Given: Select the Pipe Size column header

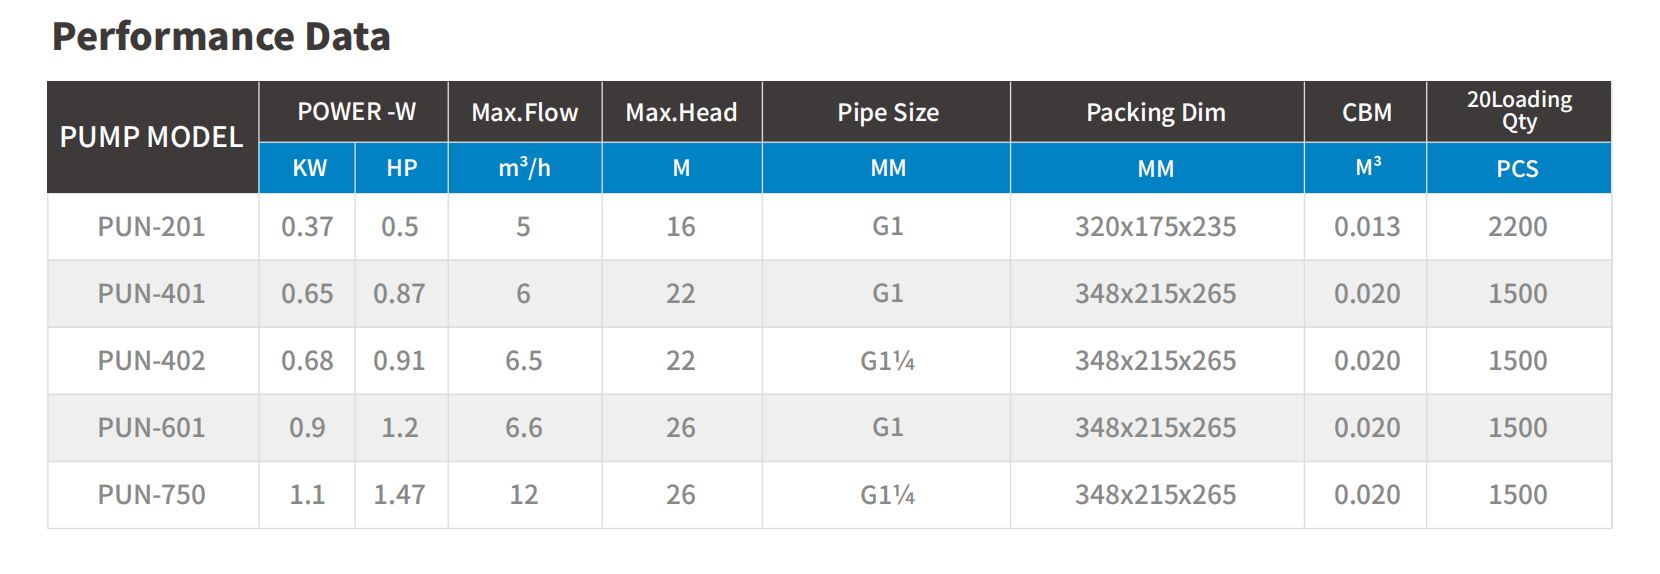Looking at the screenshot, I should coord(887,113).
